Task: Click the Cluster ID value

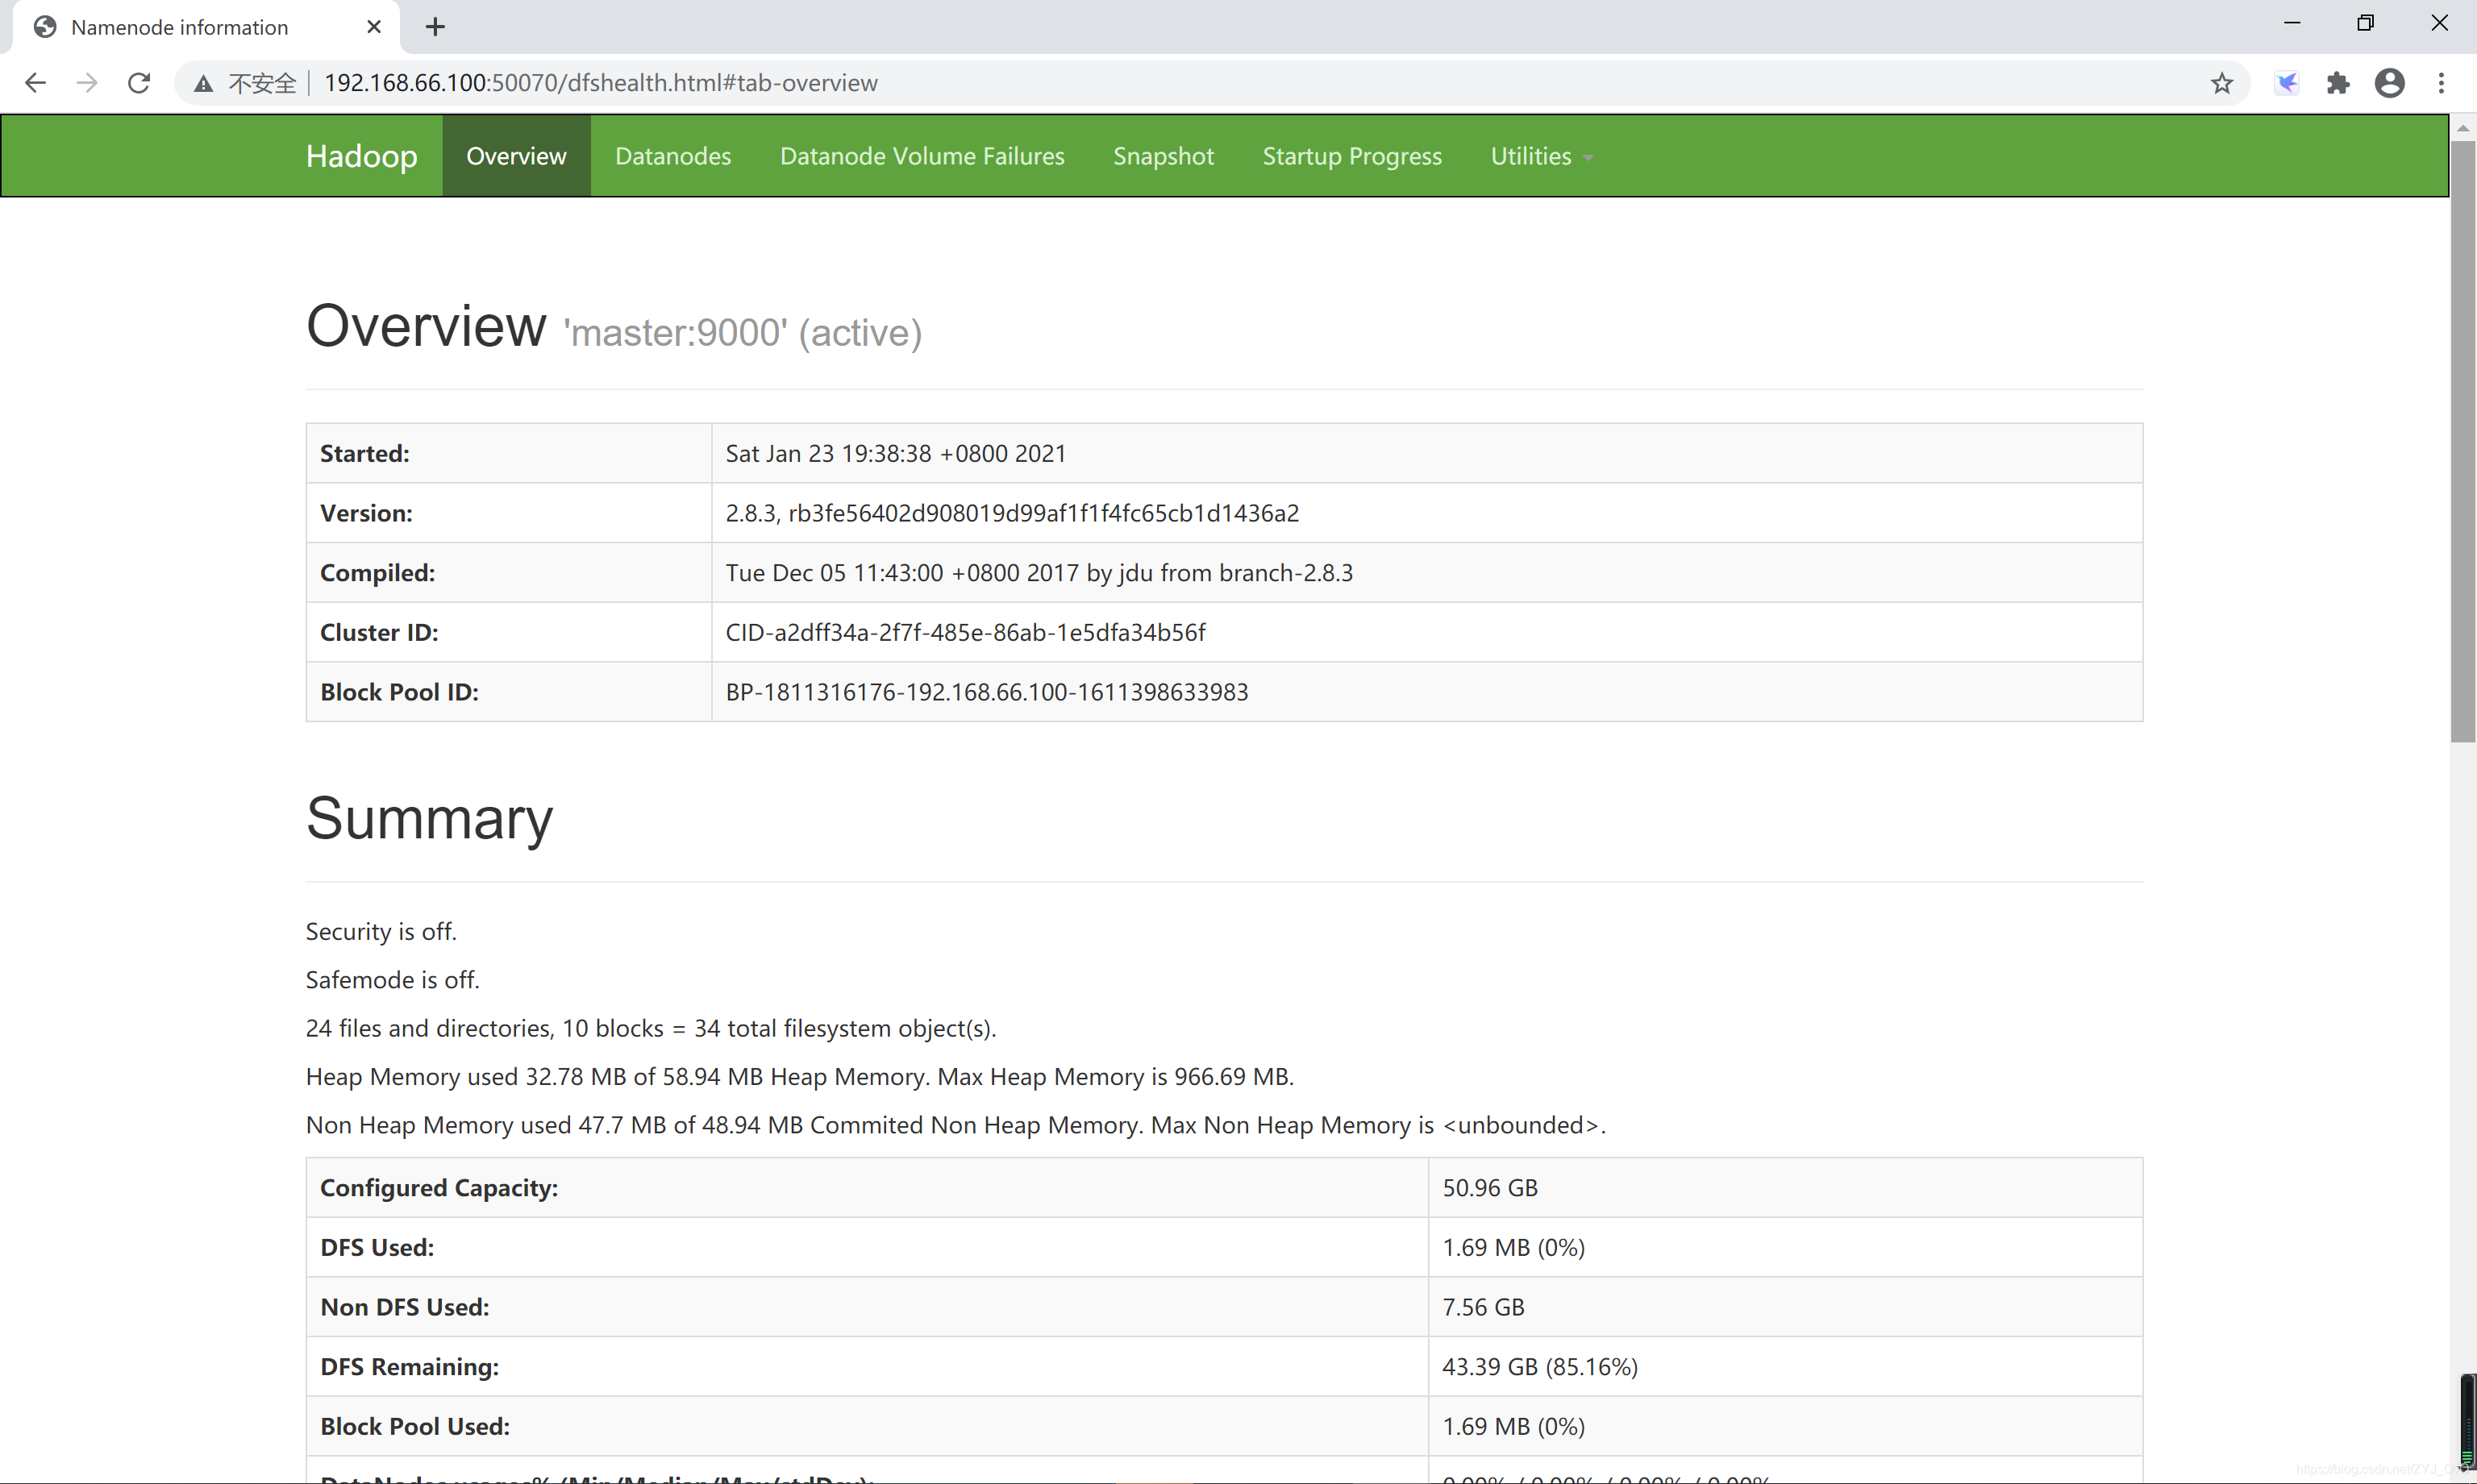Action: (x=965, y=633)
